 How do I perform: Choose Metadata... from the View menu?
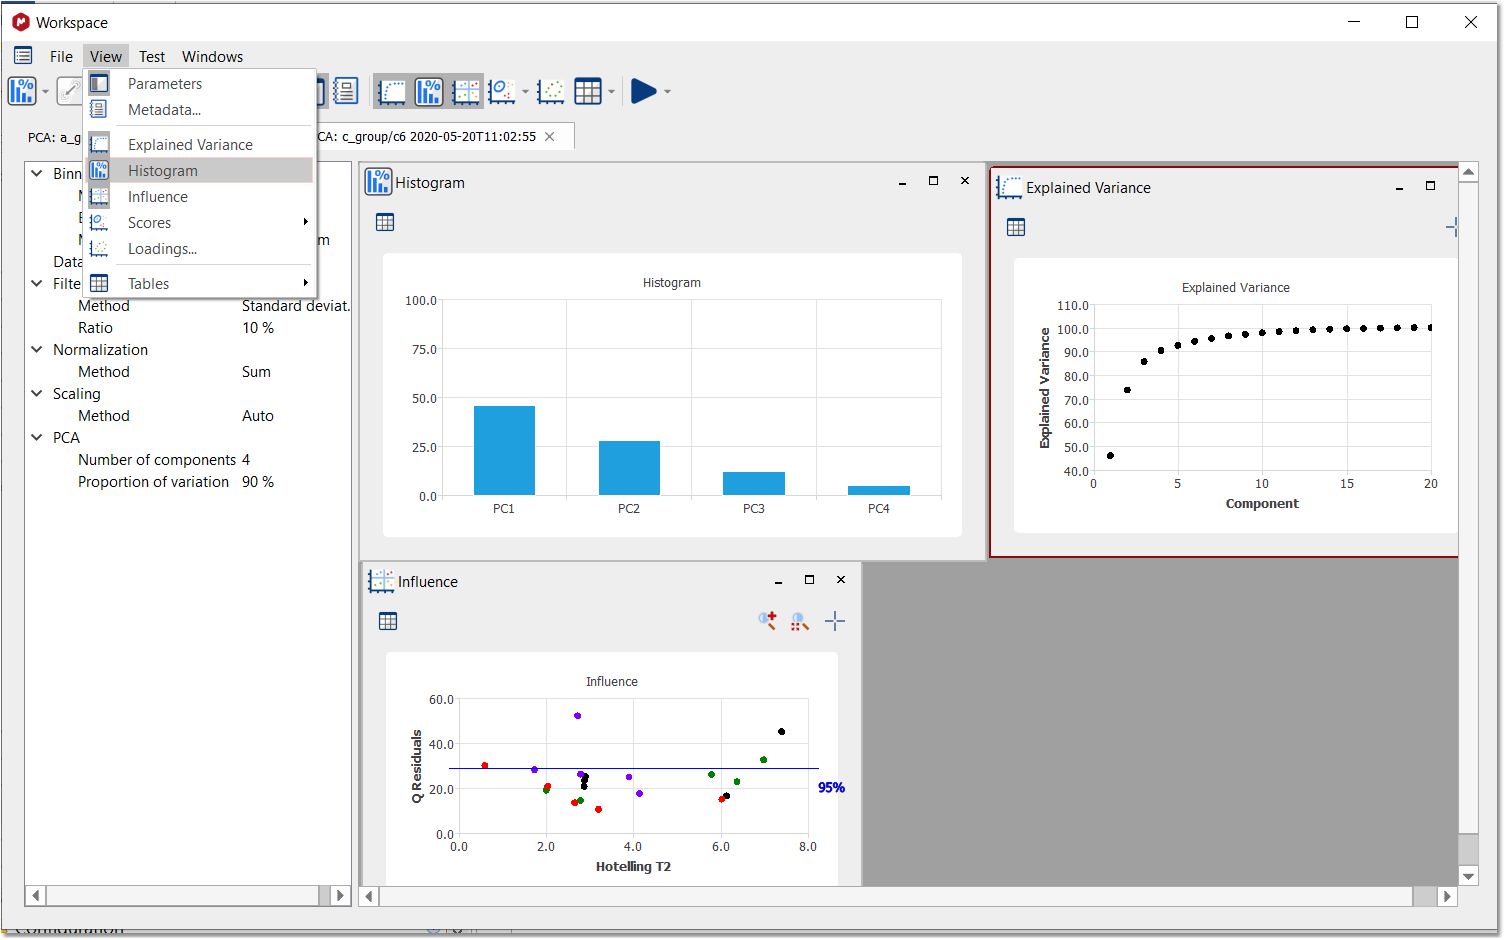click(x=200, y=110)
